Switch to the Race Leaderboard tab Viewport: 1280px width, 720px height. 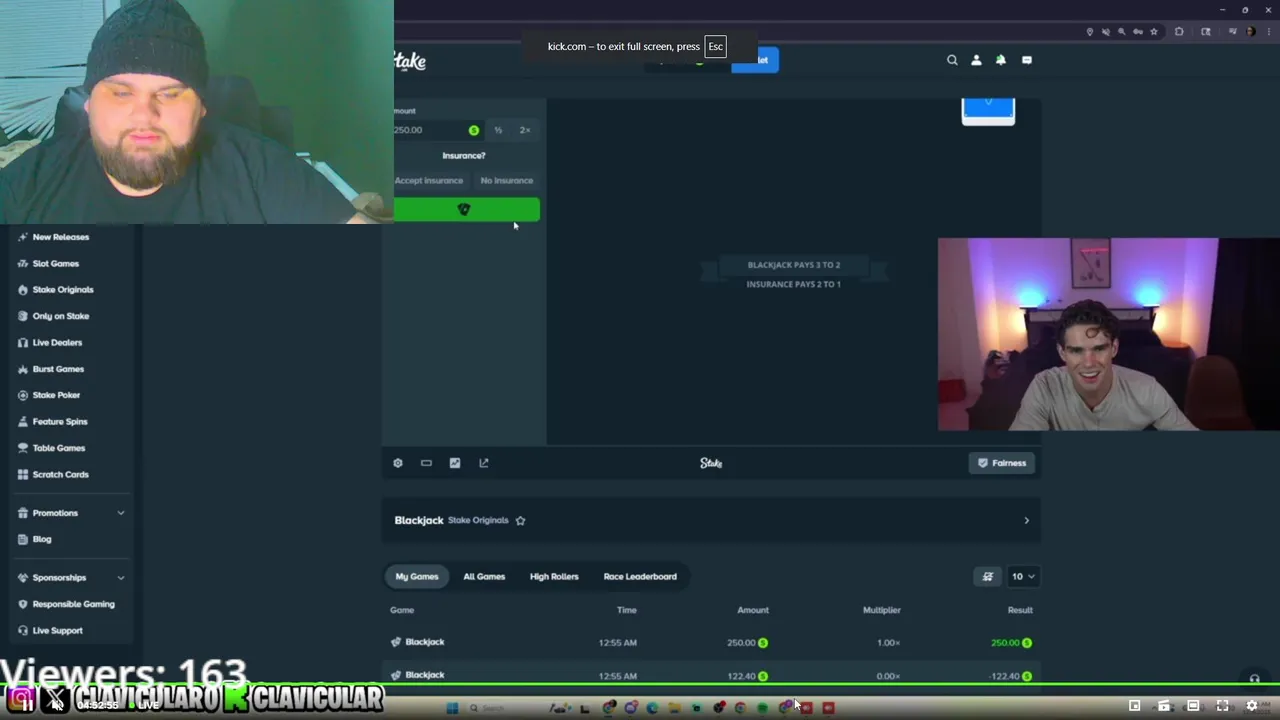640,576
